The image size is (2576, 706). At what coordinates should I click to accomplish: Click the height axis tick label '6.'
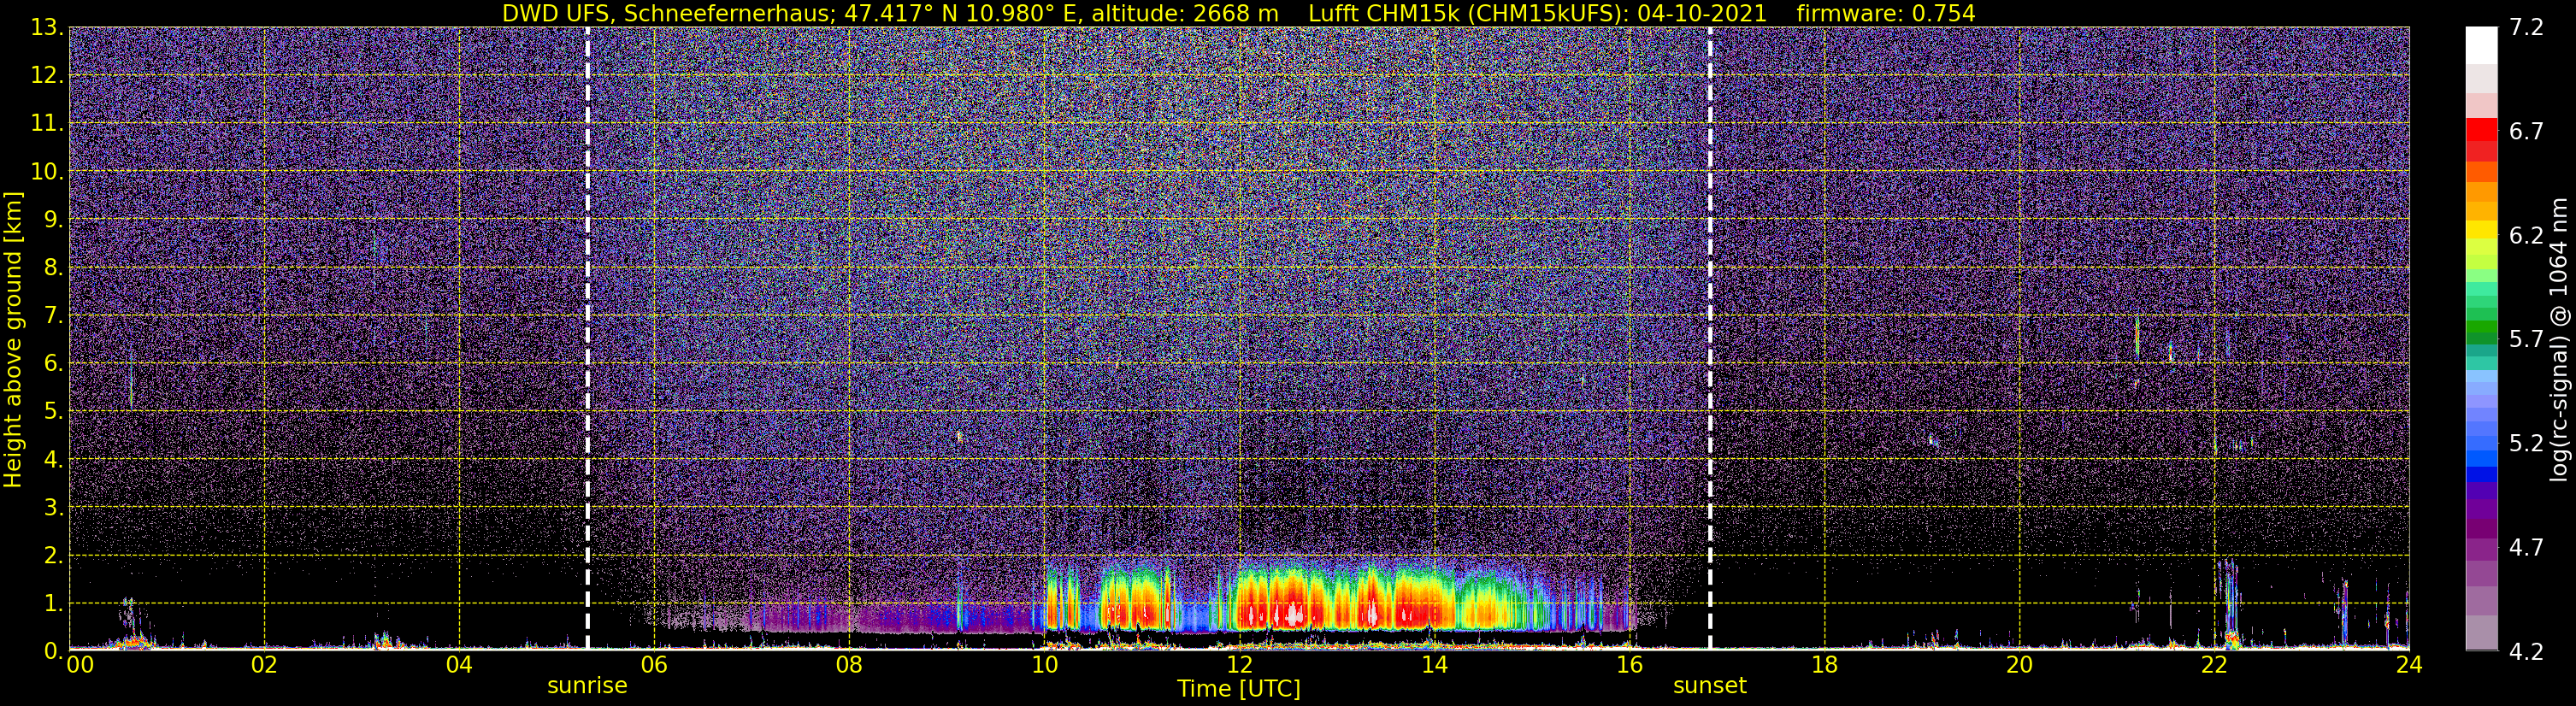point(52,364)
